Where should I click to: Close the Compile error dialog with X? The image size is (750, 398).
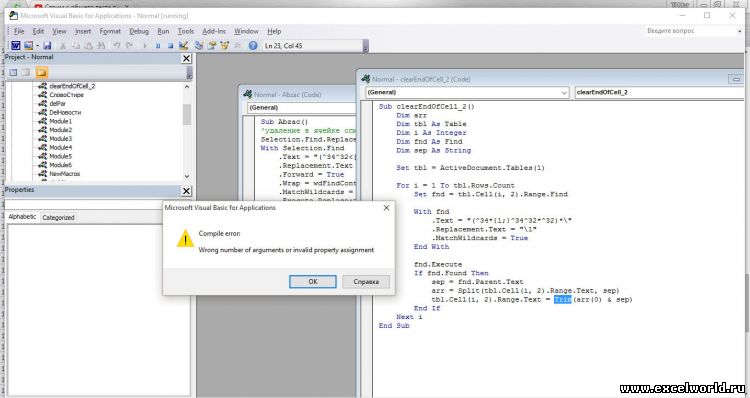(386, 208)
